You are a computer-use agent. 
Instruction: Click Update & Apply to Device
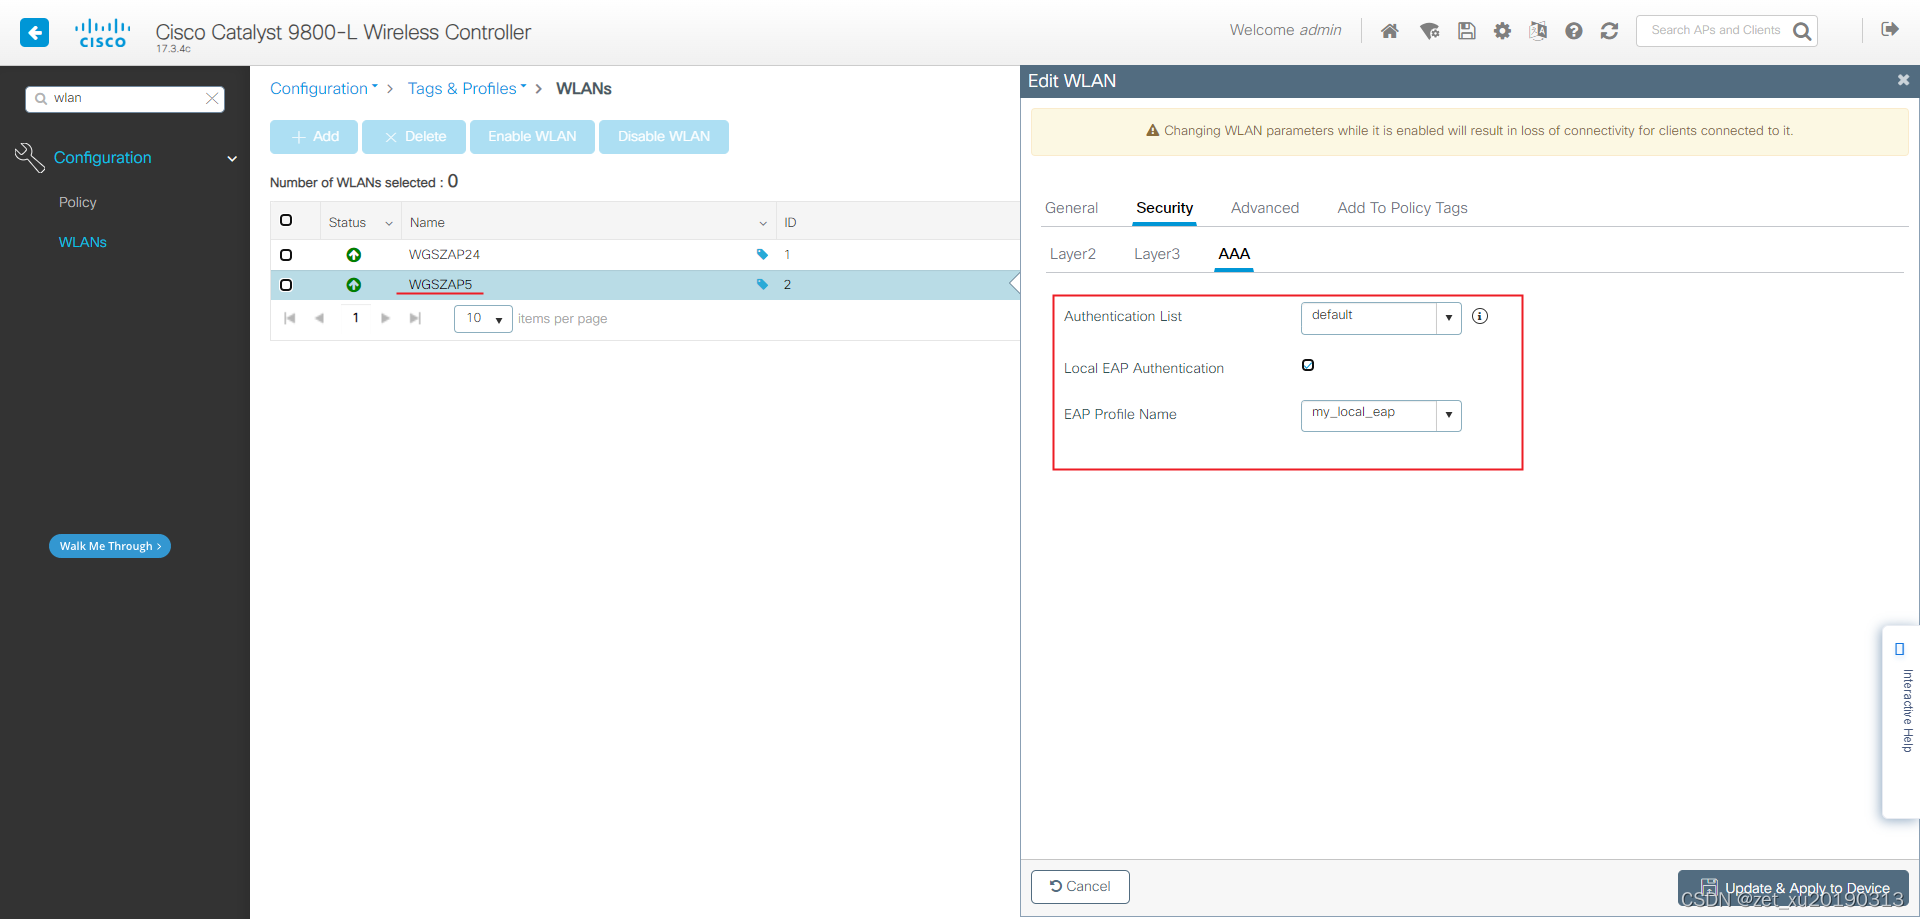pos(1793,888)
